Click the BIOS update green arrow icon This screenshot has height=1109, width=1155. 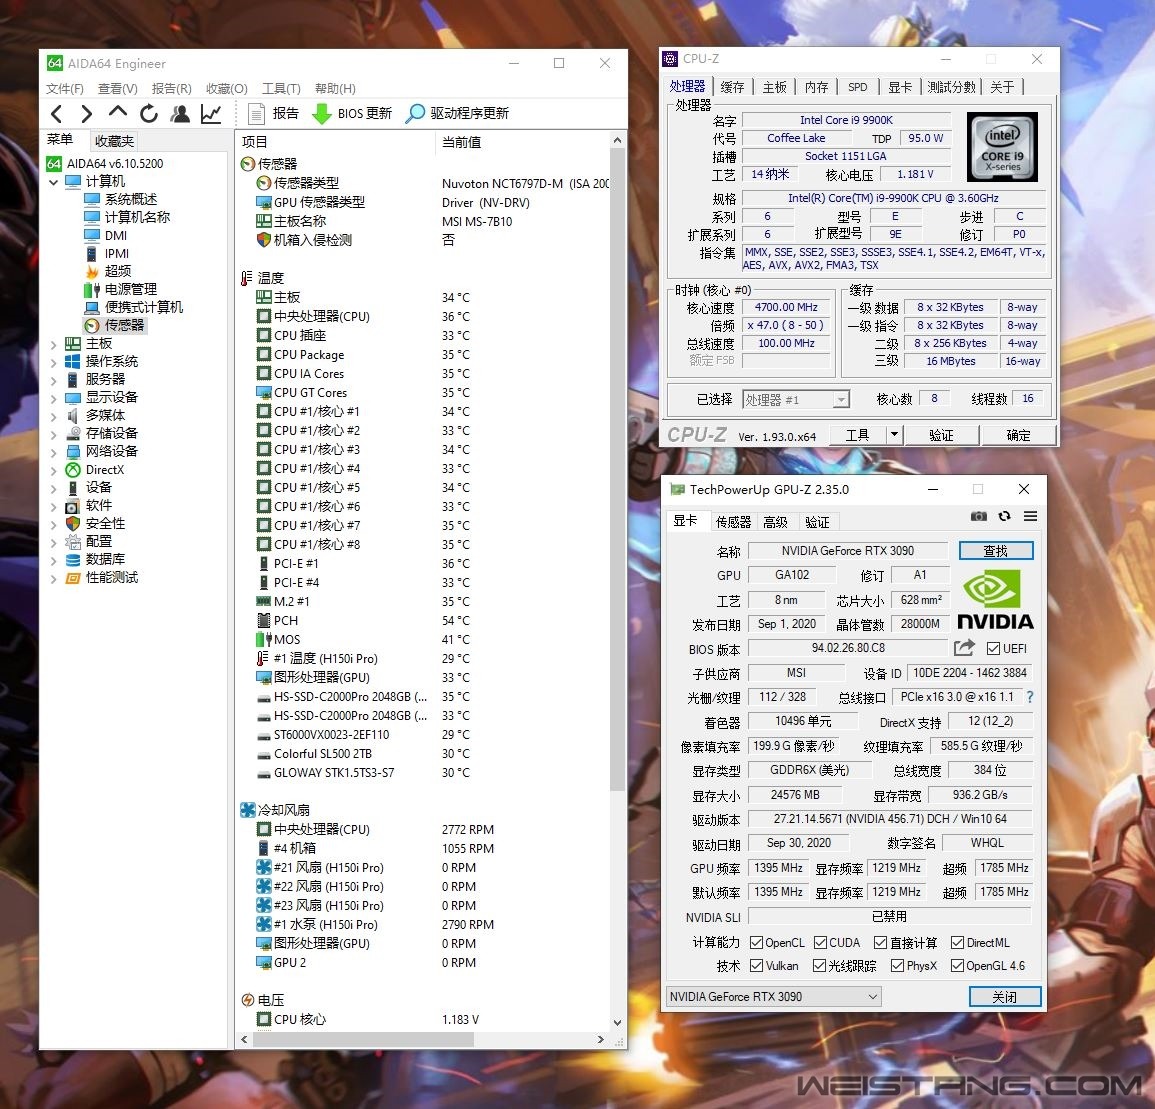pyautogui.click(x=322, y=114)
